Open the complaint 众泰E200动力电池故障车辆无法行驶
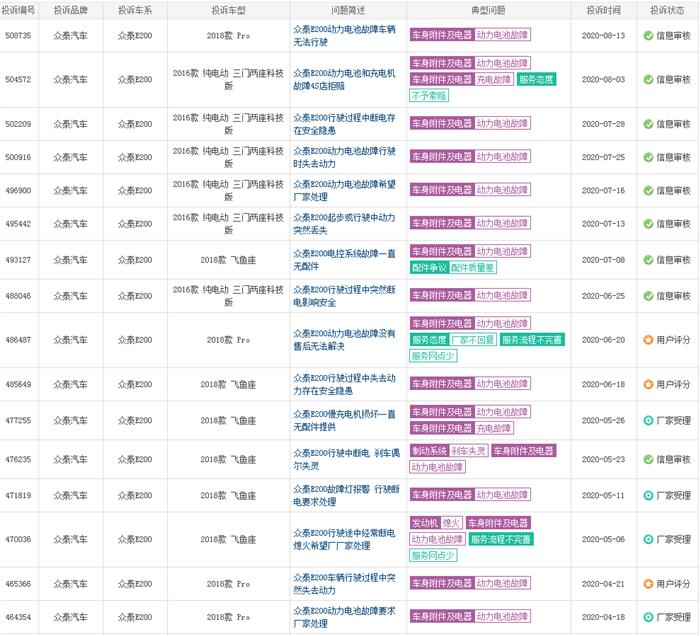The image size is (700, 636). (344, 36)
